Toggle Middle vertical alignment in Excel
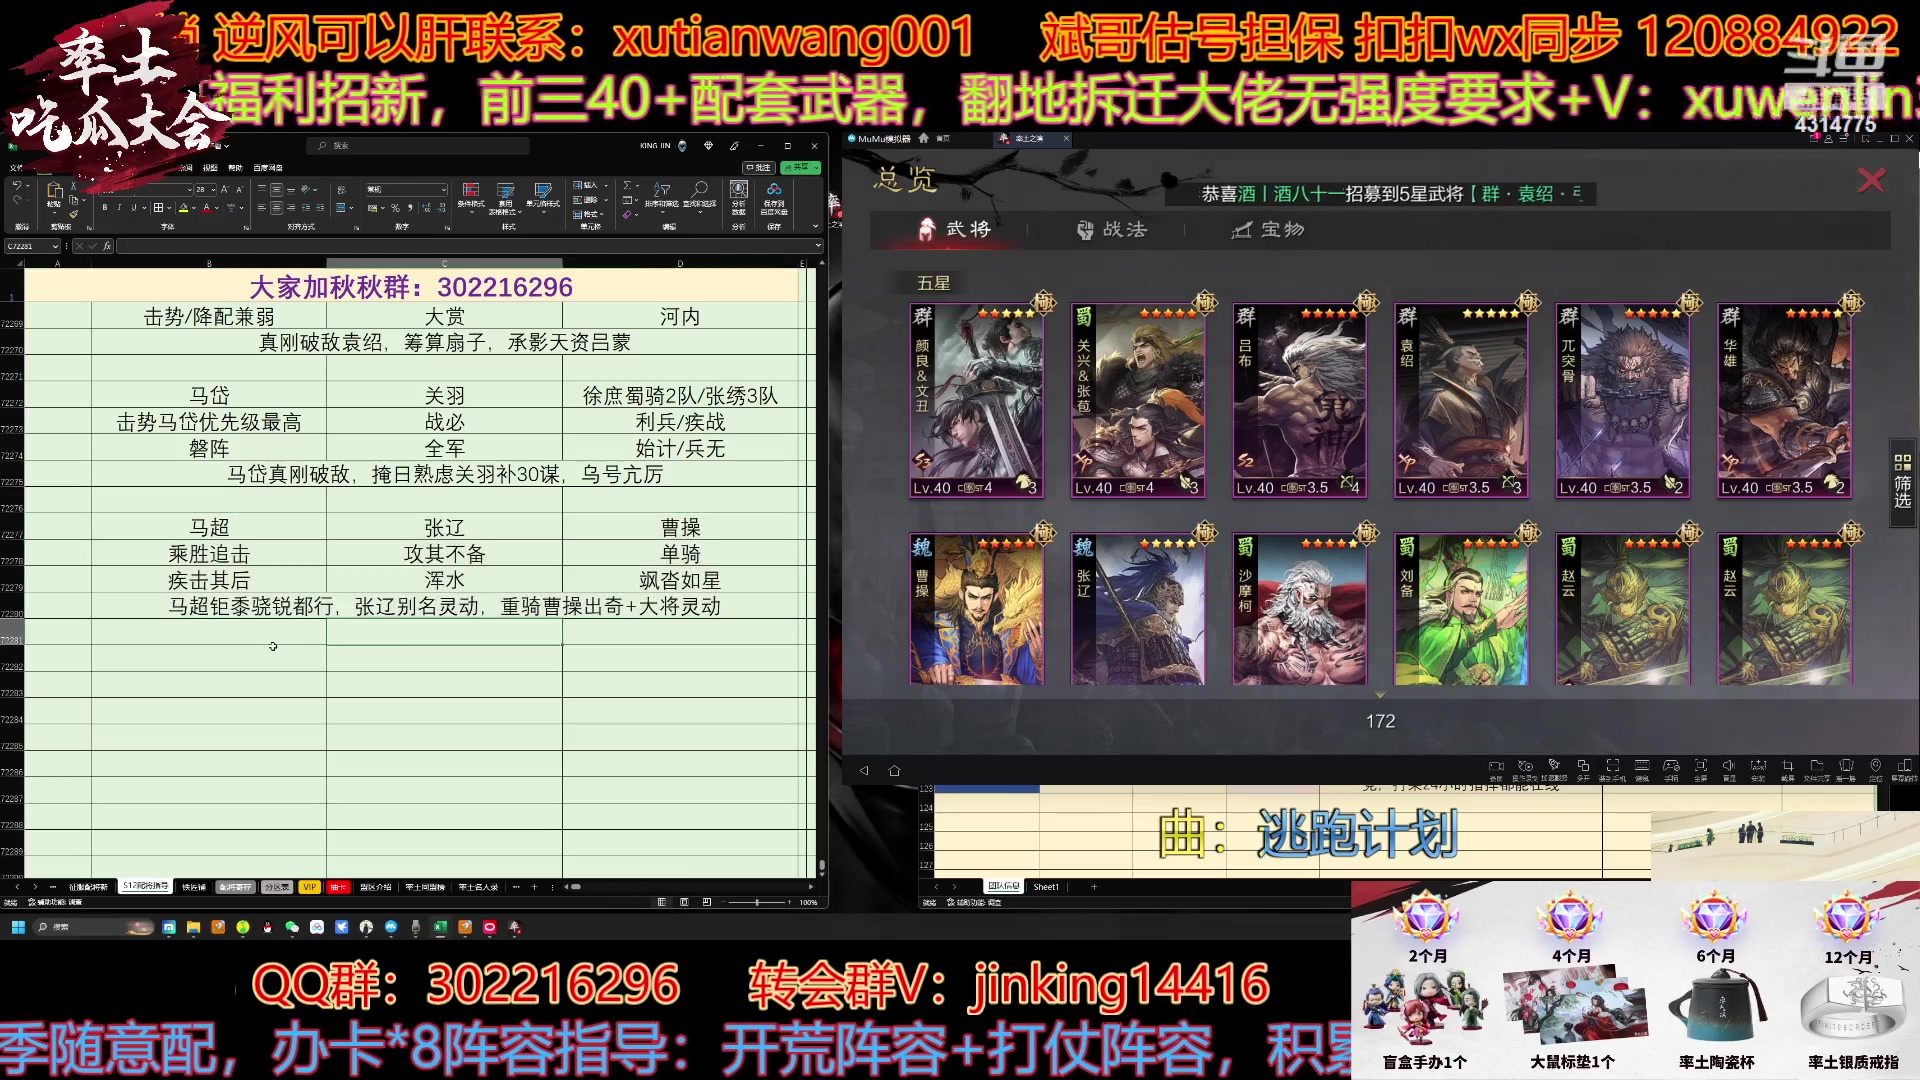Viewport: 1920px width, 1080px height. (276, 189)
